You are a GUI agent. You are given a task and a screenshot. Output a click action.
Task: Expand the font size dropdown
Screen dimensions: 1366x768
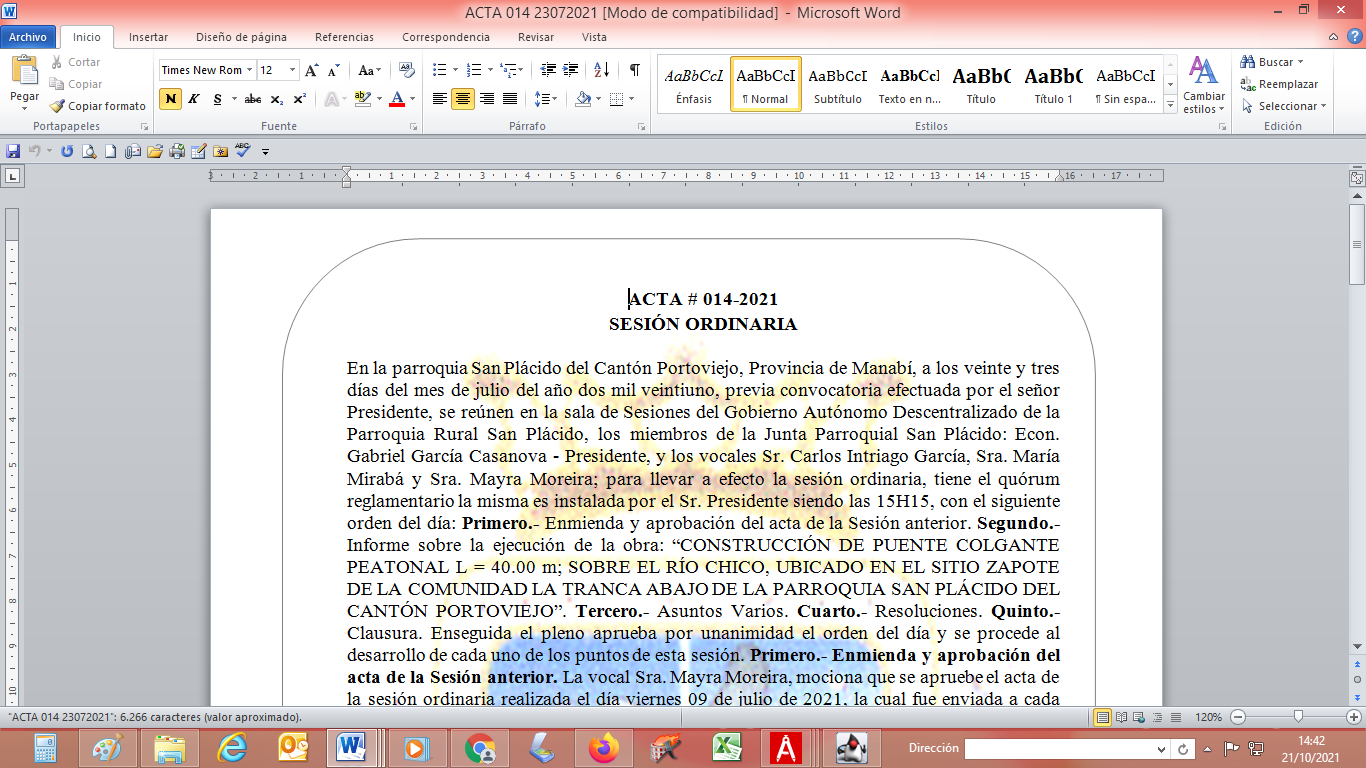point(292,70)
